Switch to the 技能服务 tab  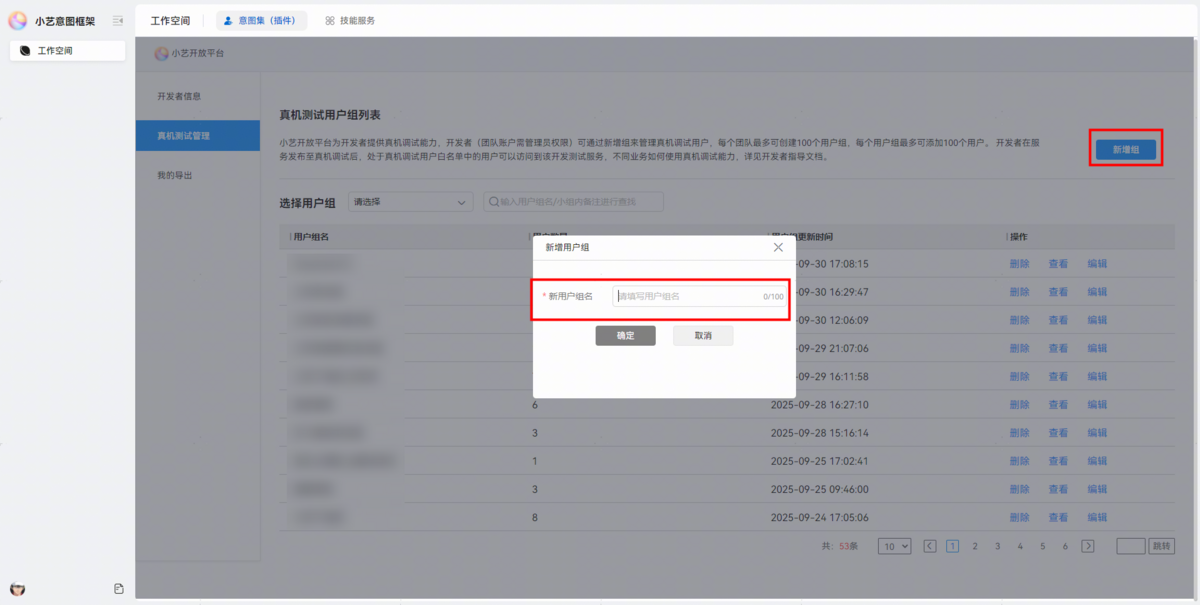click(x=350, y=20)
